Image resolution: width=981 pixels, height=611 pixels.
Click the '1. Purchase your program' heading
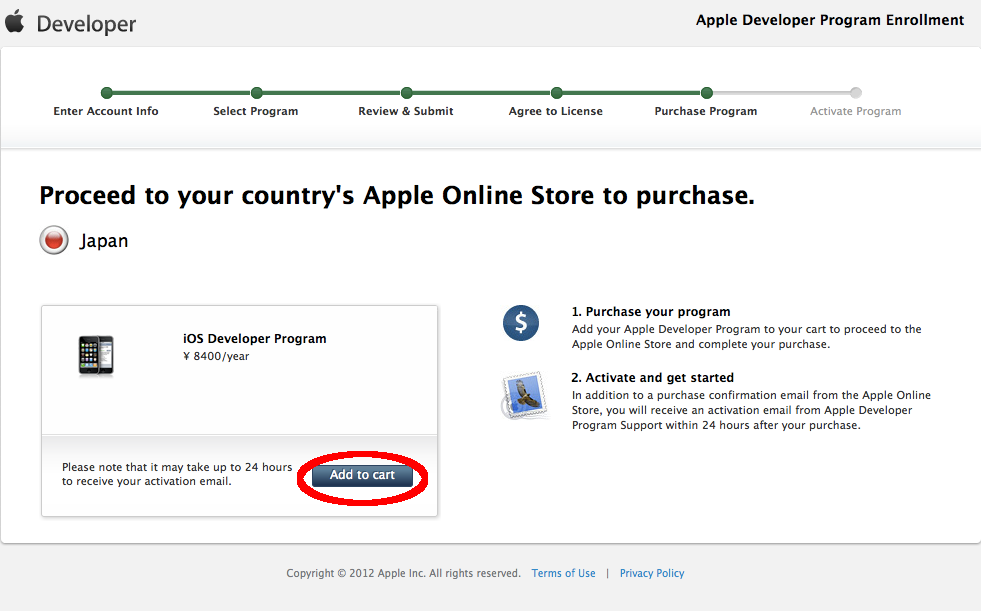(x=651, y=311)
